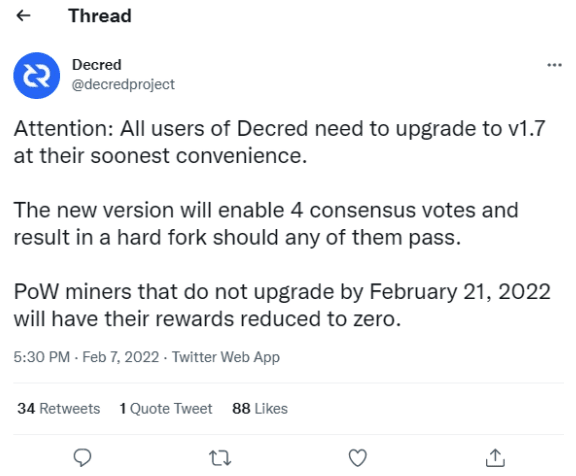Click the retweet arrows icon
The height and width of the screenshot is (476, 576).
click(x=220, y=458)
